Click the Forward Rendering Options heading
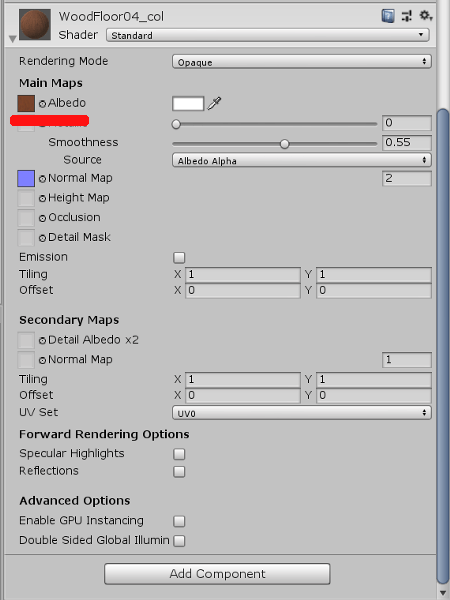Viewport: 450px width, 600px height. (x=104, y=434)
